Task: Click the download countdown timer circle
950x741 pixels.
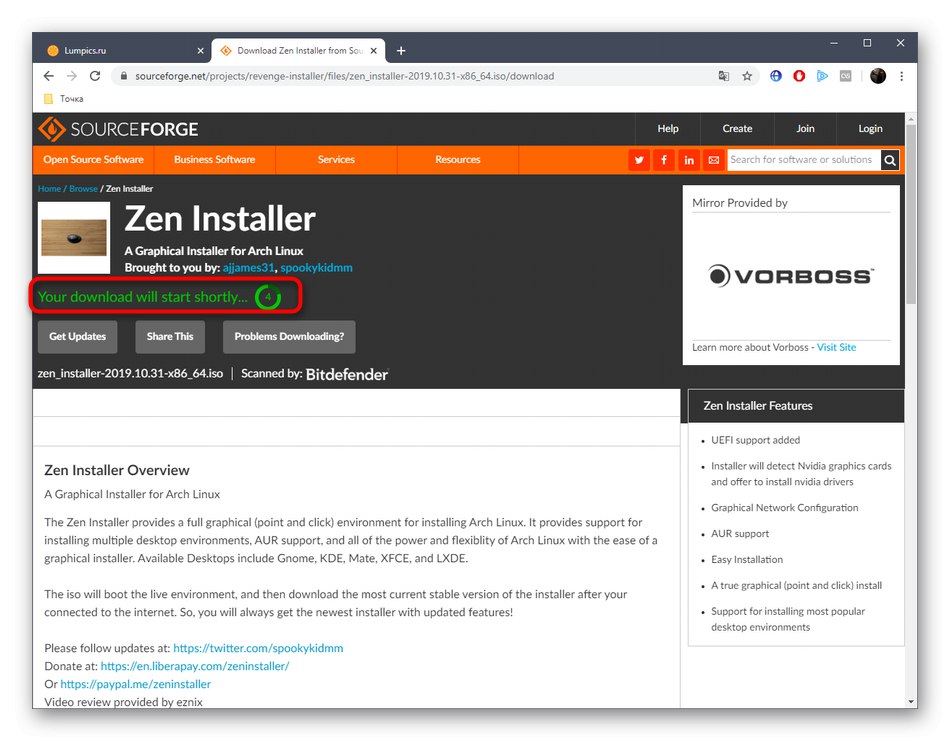Action: (x=267, y=297)
